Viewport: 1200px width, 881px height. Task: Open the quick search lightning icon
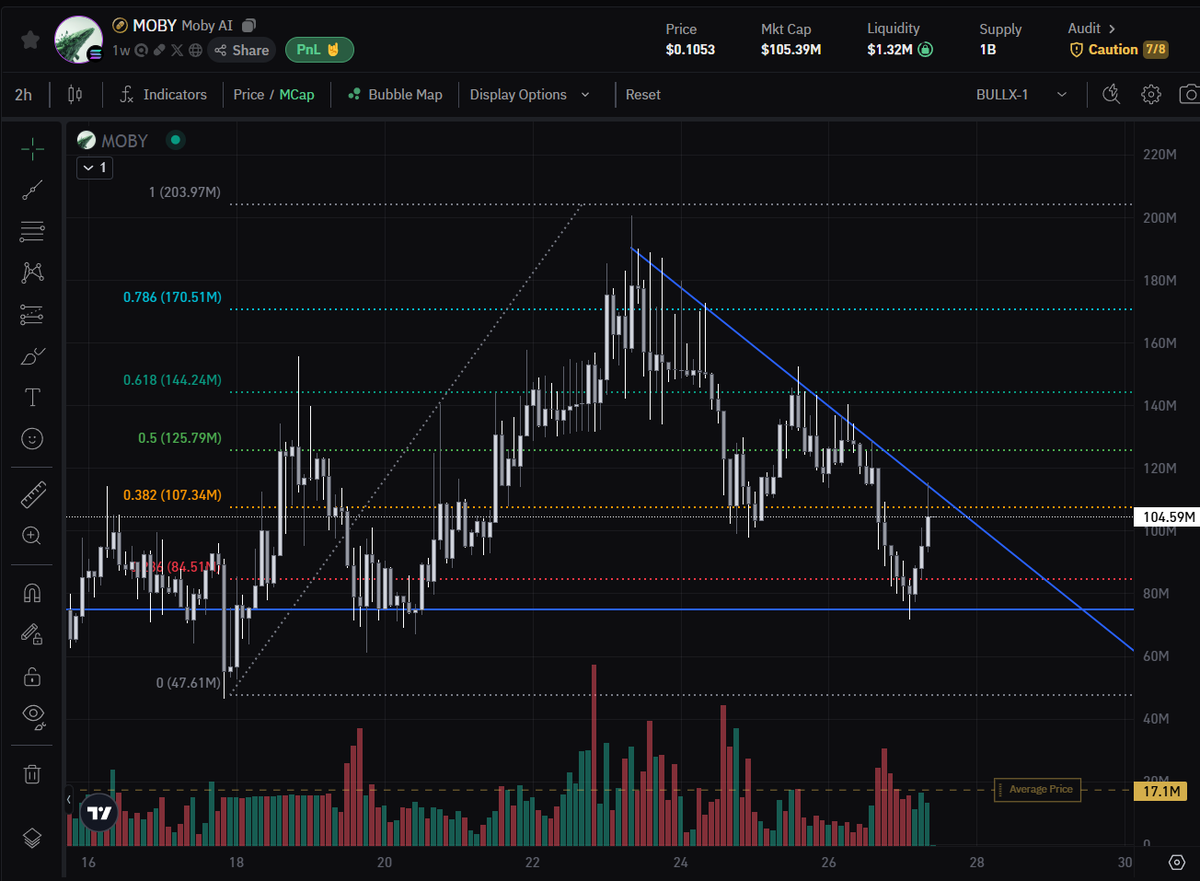[x=1111, y=94]
